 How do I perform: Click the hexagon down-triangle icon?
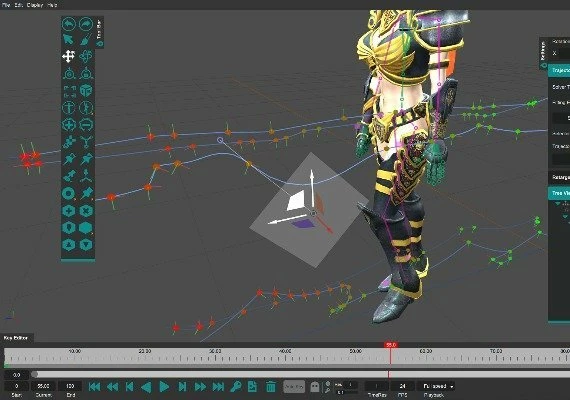(x=86, y=245)
